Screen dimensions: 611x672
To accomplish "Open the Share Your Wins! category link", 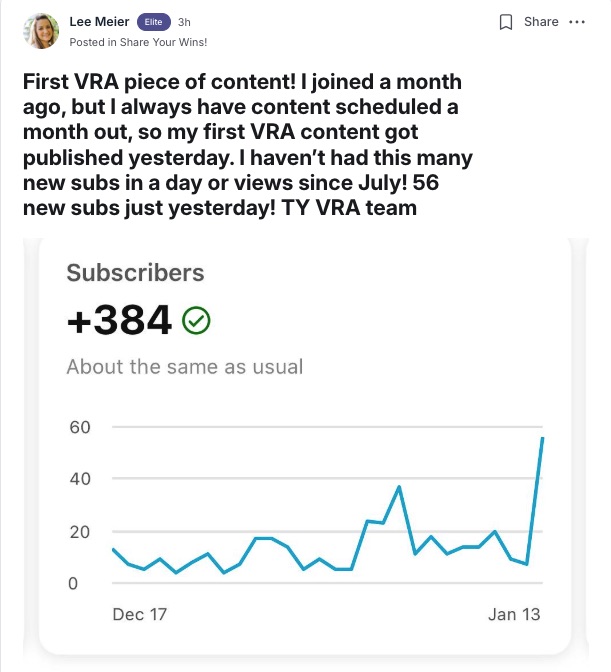I will click(163, 42).
